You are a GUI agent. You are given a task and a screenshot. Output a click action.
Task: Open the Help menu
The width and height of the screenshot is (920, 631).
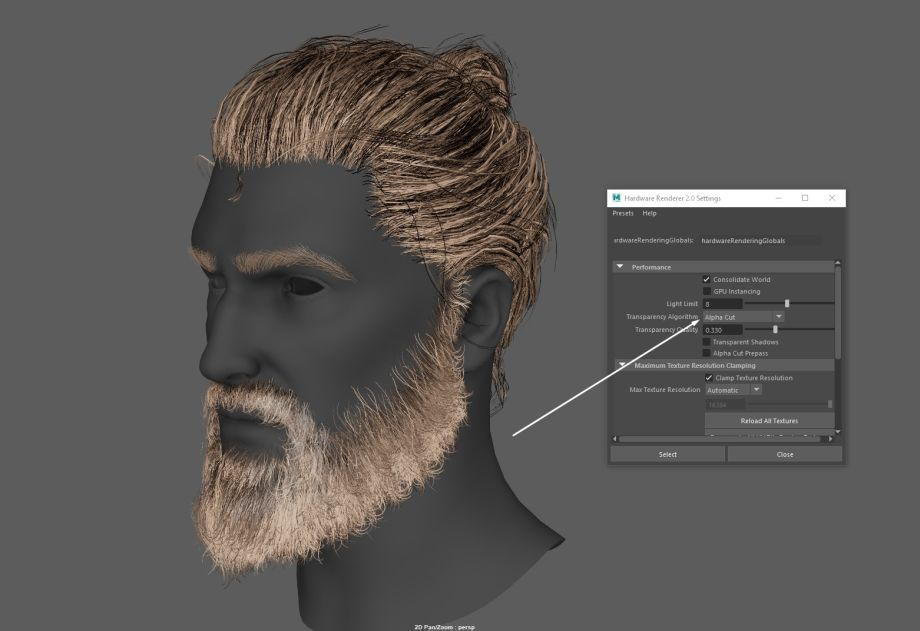(650, 213)
